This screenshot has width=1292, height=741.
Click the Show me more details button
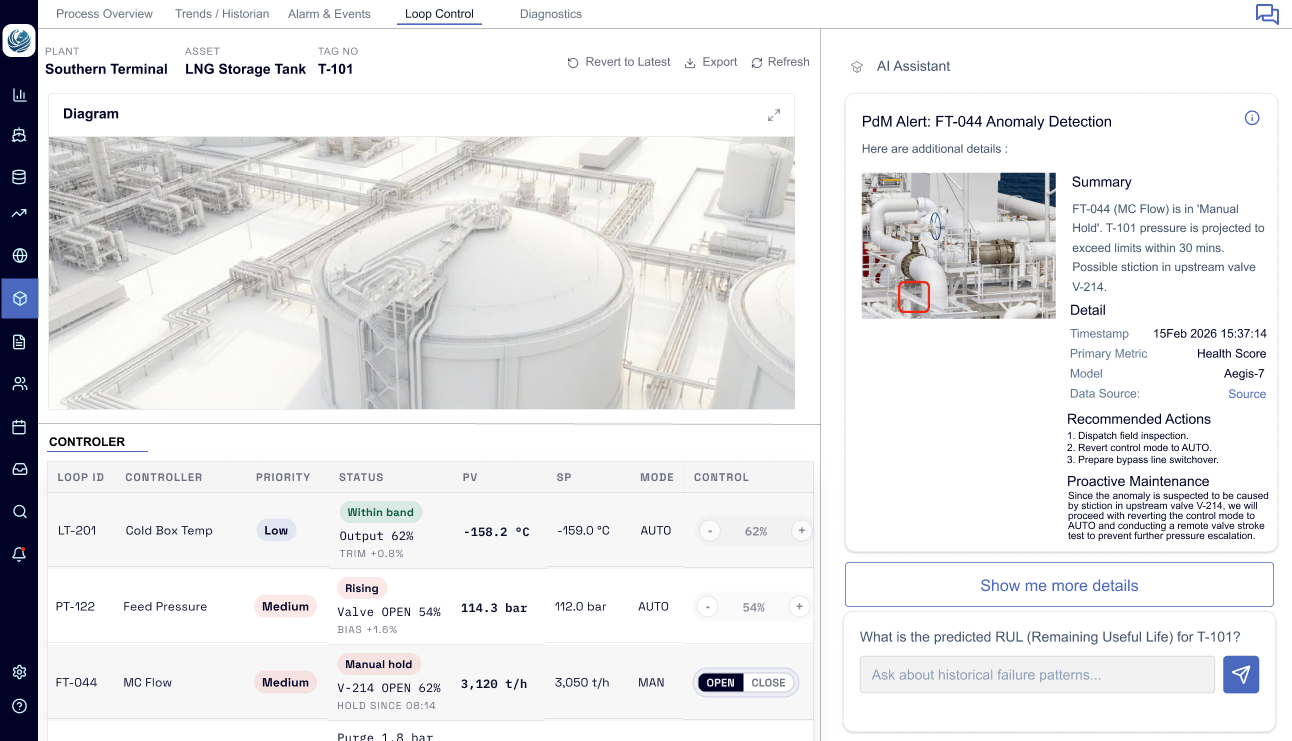pos(1058,585)
